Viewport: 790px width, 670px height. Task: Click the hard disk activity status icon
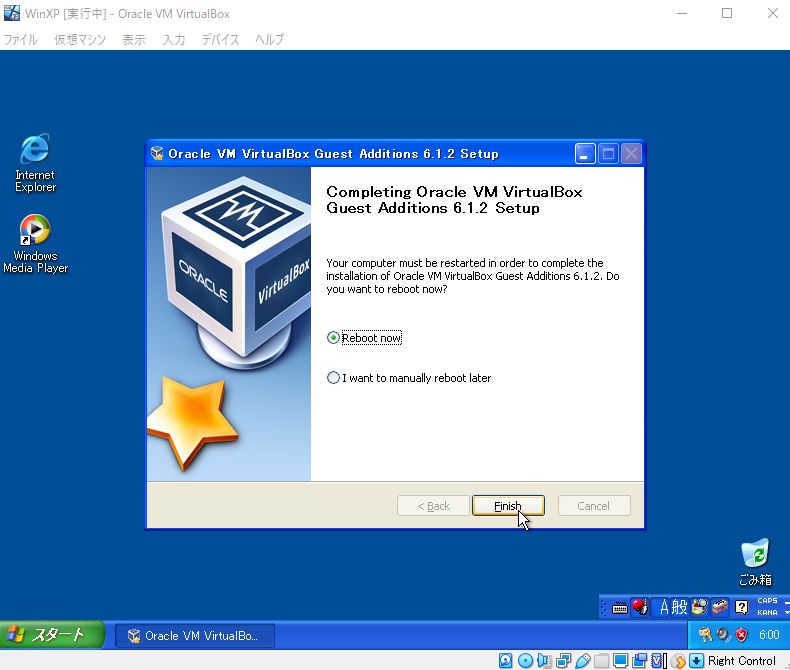point(505,660)
